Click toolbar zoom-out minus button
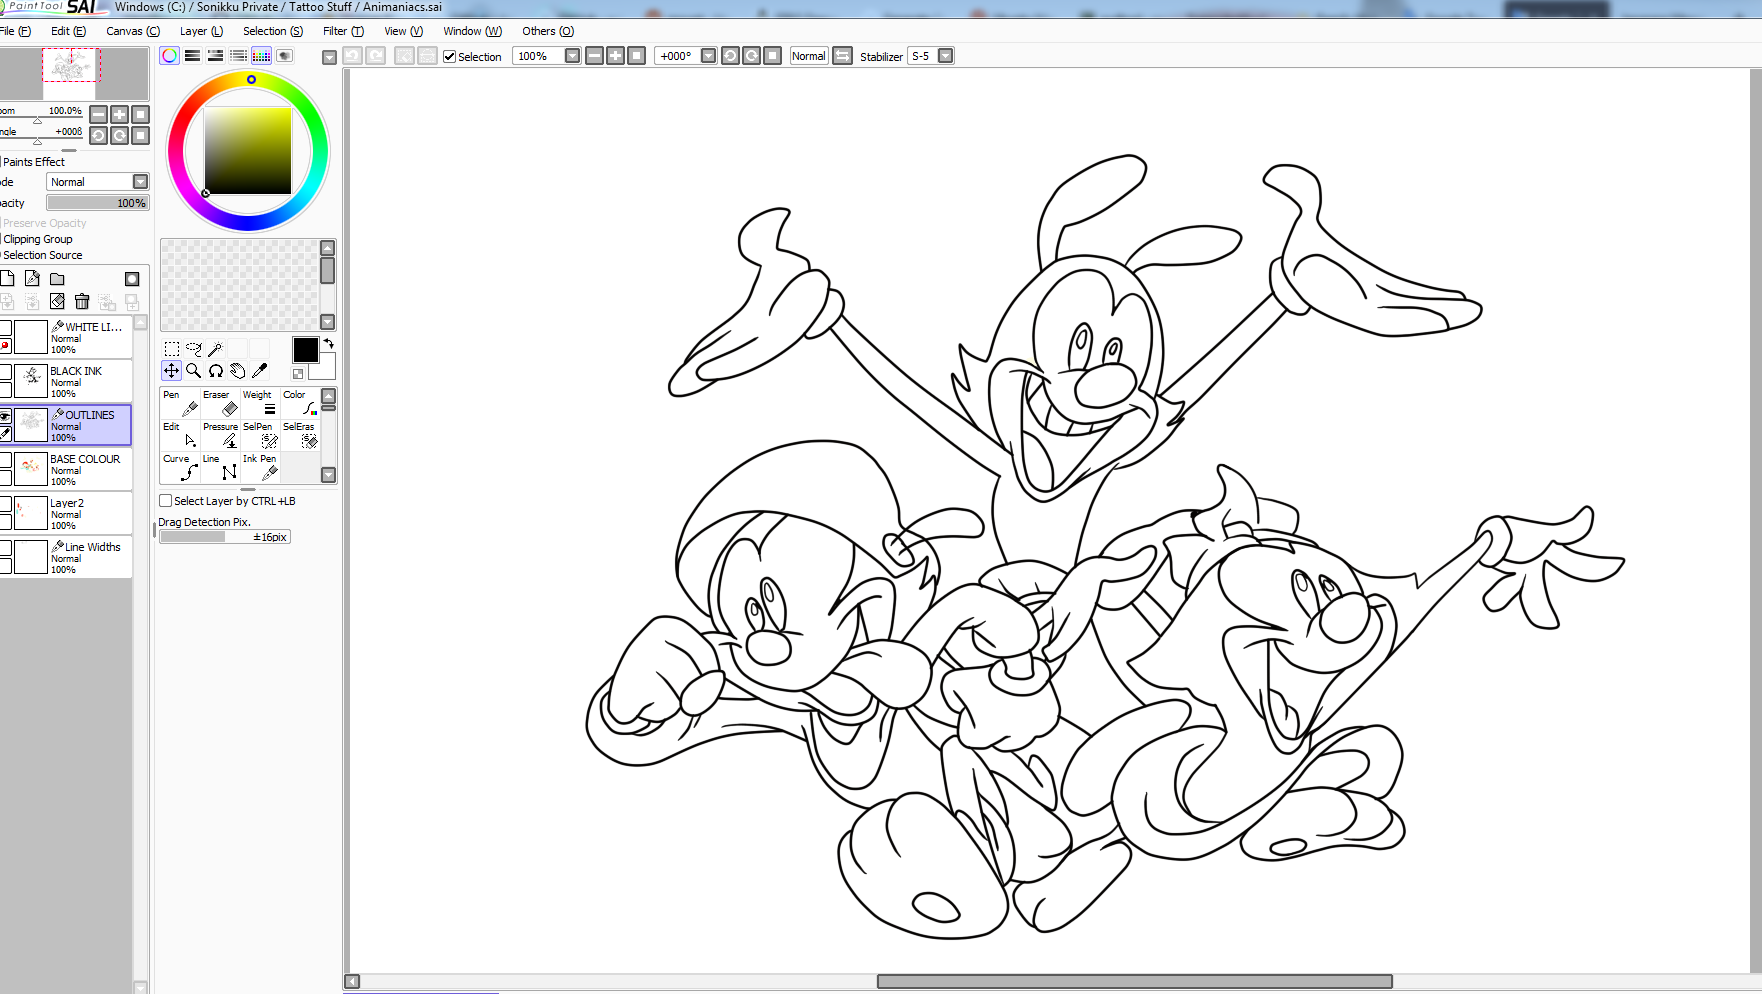Viewport: 1762px width, 994px height. click(x=594, y=56)
